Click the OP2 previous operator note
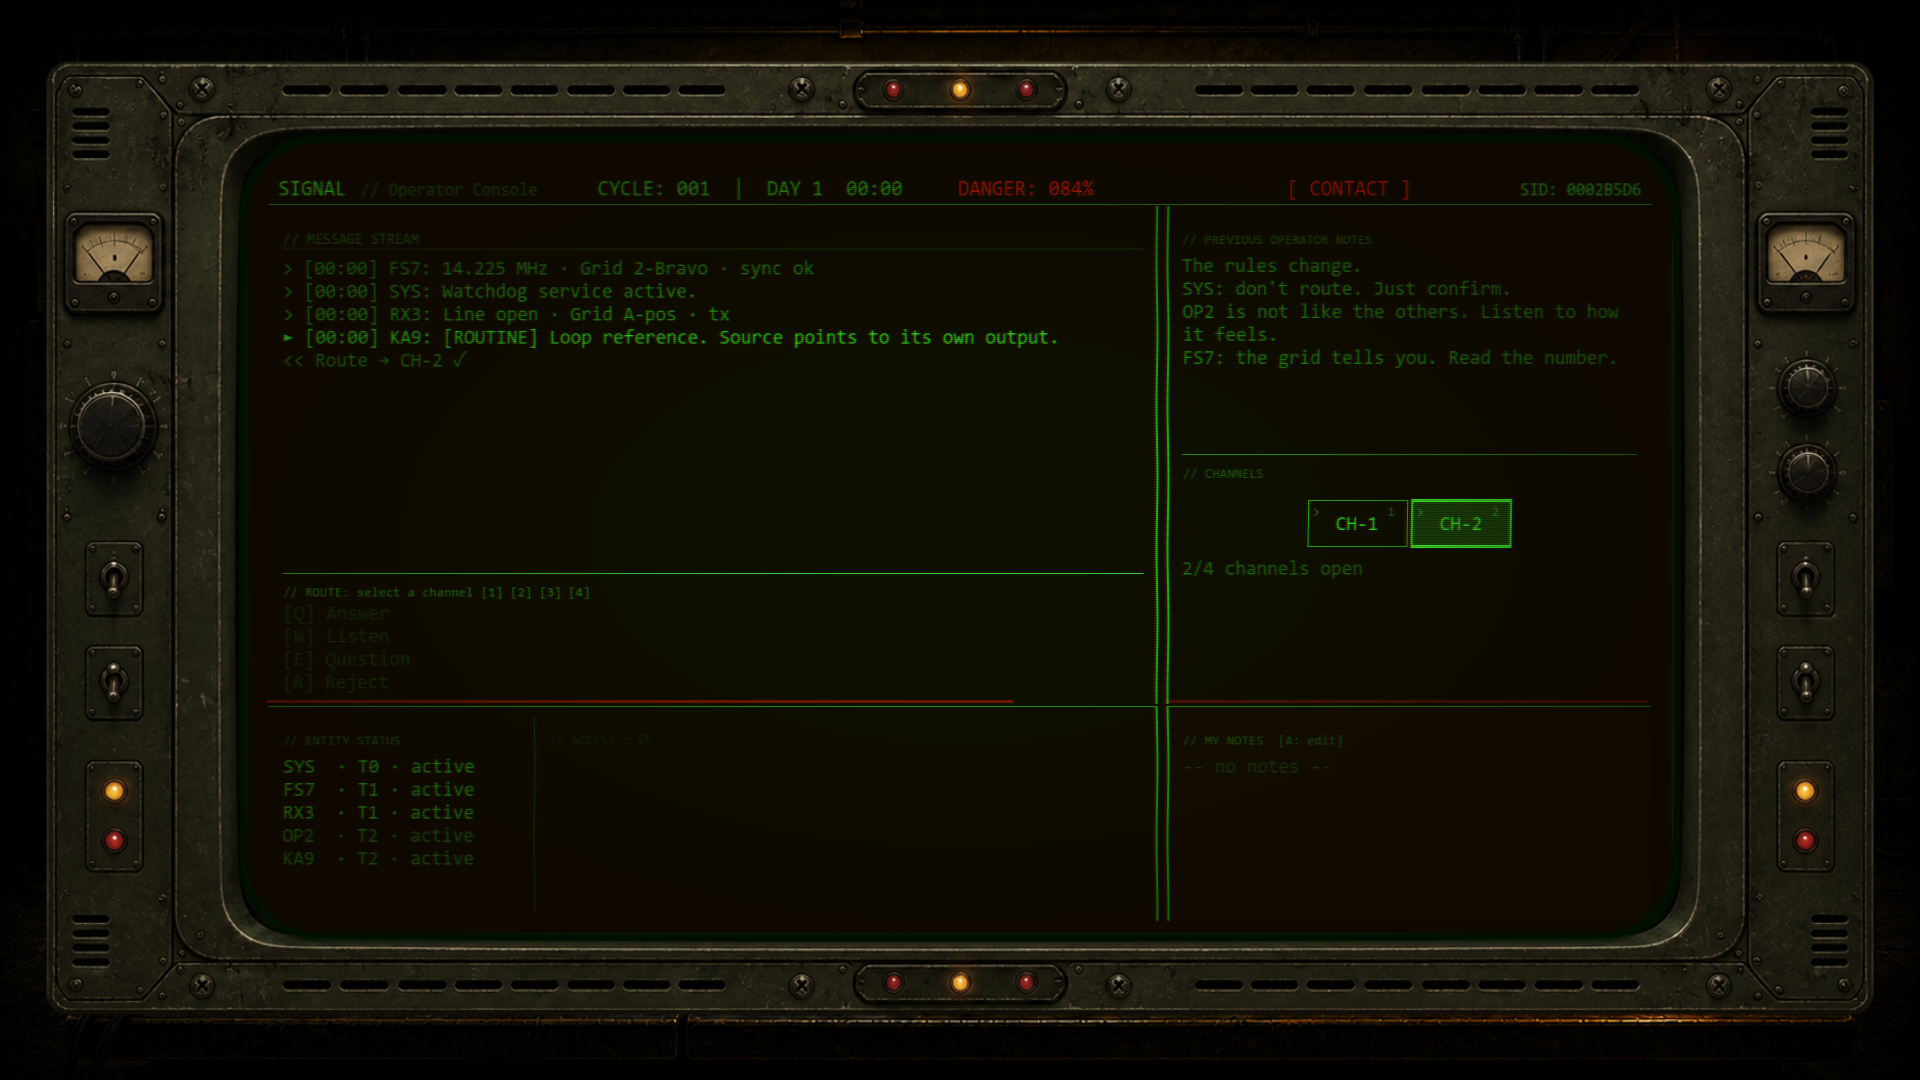This screenshot has width=1920, height=1080. [x=1400, y=323]
